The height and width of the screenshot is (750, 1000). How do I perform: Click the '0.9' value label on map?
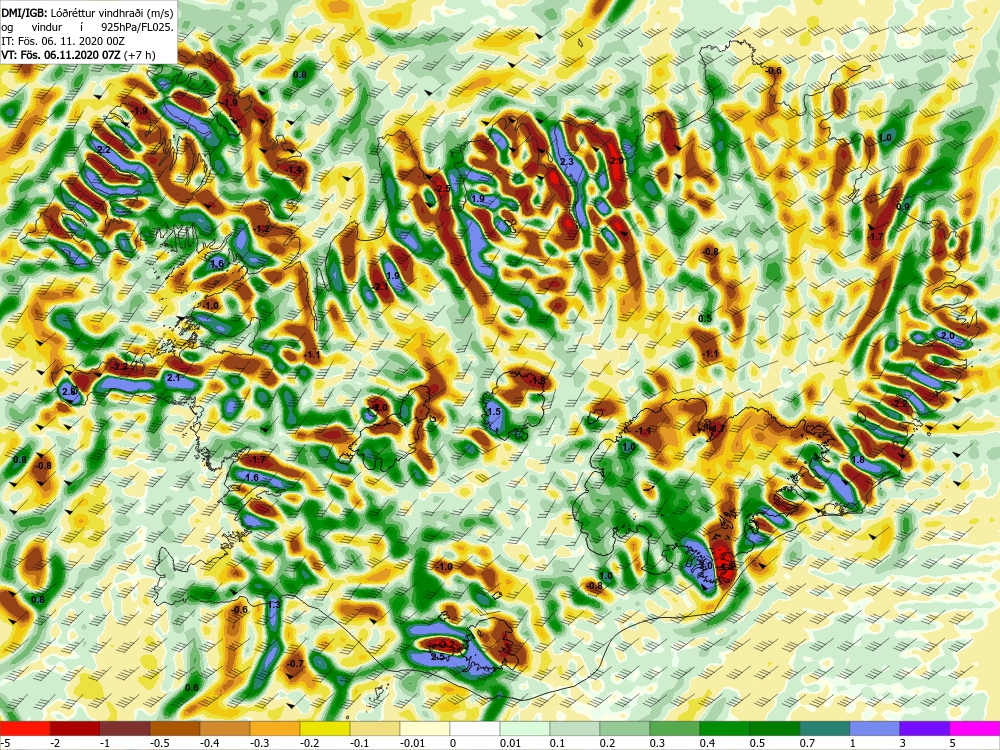point(903,207)
